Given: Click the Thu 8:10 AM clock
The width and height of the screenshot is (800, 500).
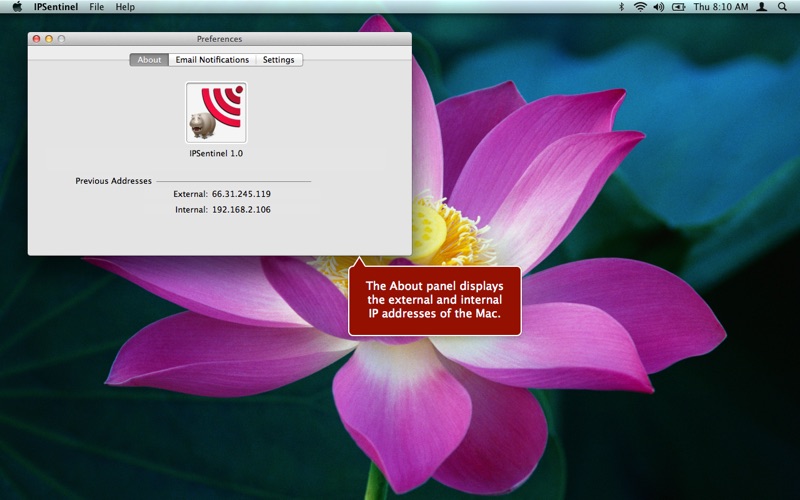Looking at the screenshot, I should click(x=720, y=7).
